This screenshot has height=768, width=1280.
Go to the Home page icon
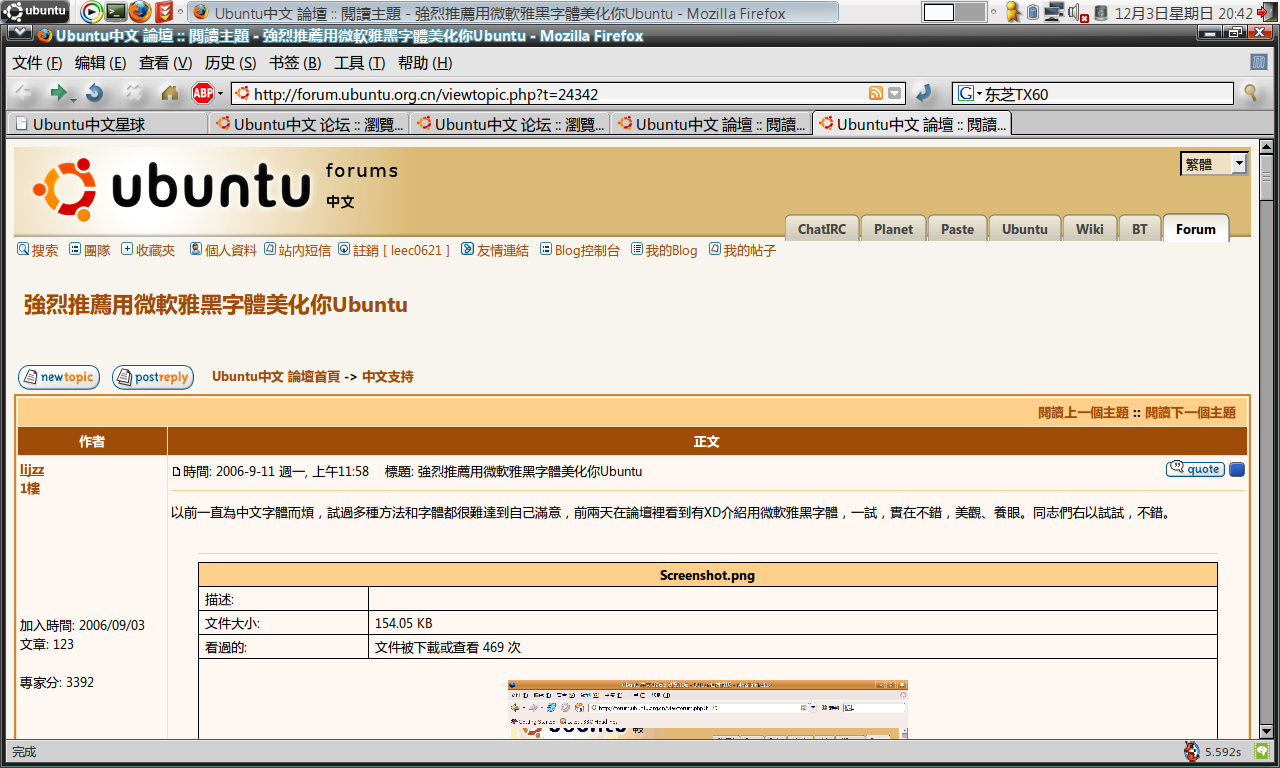(x=170, y=93)
